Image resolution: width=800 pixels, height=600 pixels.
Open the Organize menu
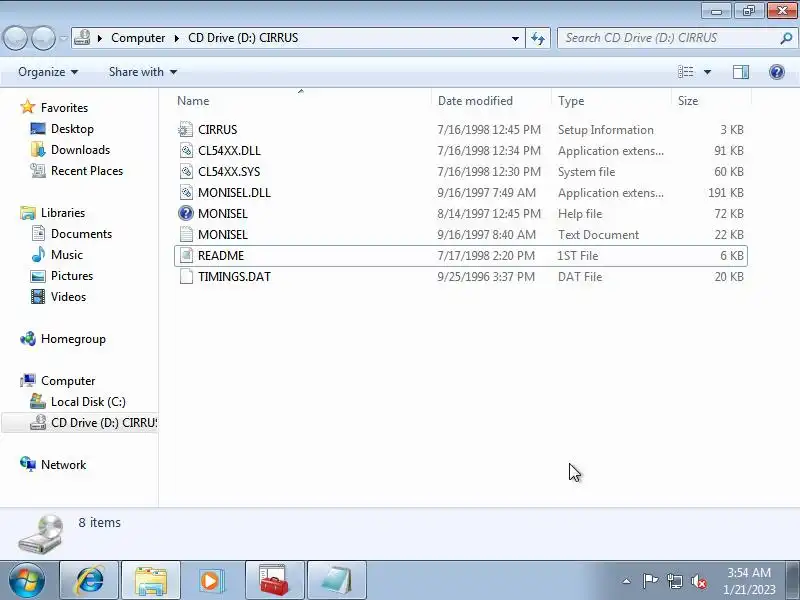pyautogui.click(x=48, y=72)
